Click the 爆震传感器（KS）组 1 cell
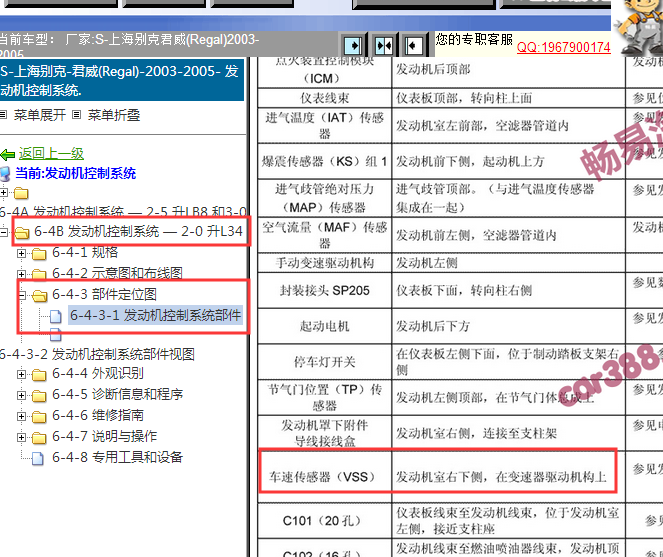Image resolution: width=663 pixels, height=557 pixels. (324, 161)
